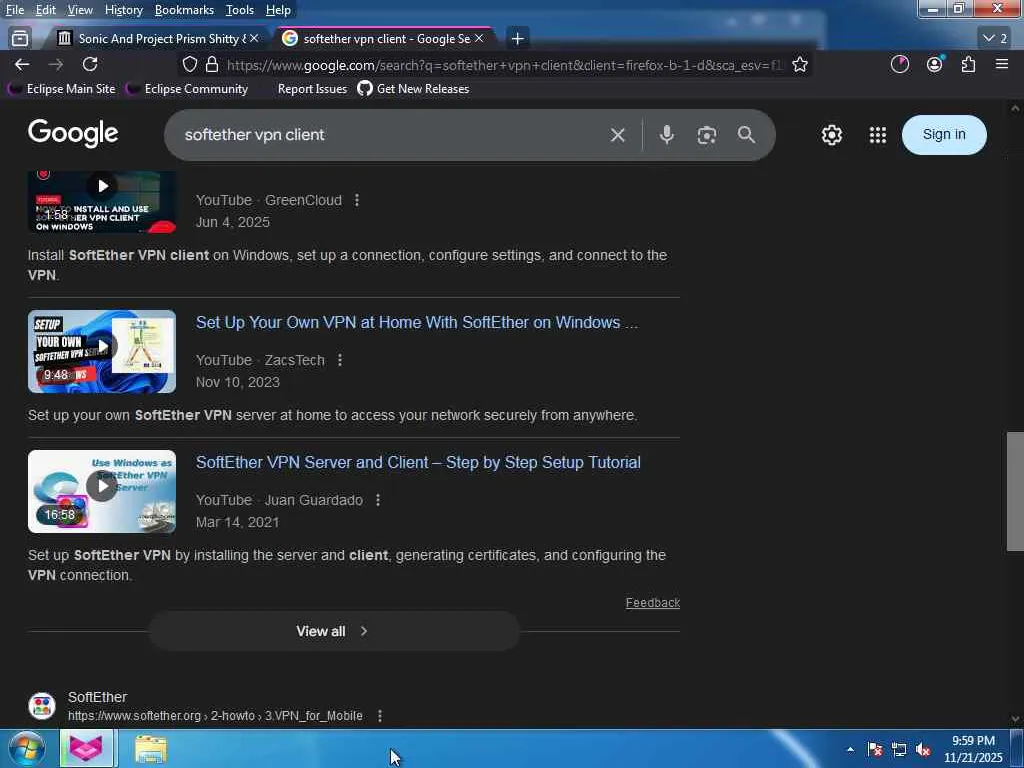
Task: Open File Explorer from the taskbar
Action: pos(151,748)
